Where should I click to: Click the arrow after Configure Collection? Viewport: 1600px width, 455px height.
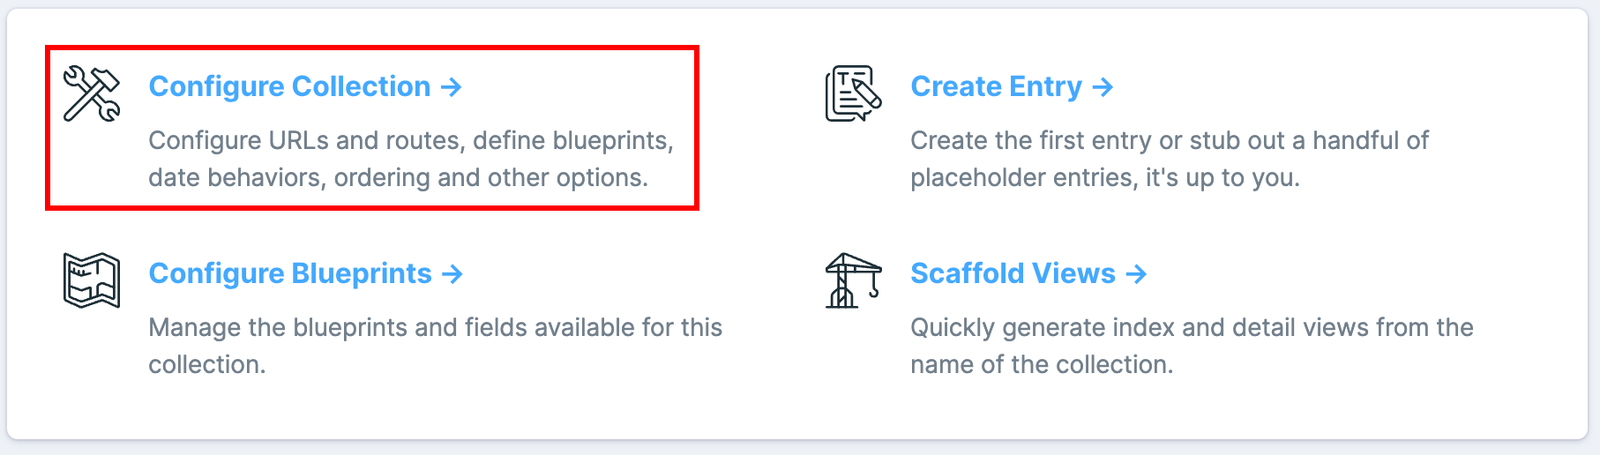click(452, 87)
